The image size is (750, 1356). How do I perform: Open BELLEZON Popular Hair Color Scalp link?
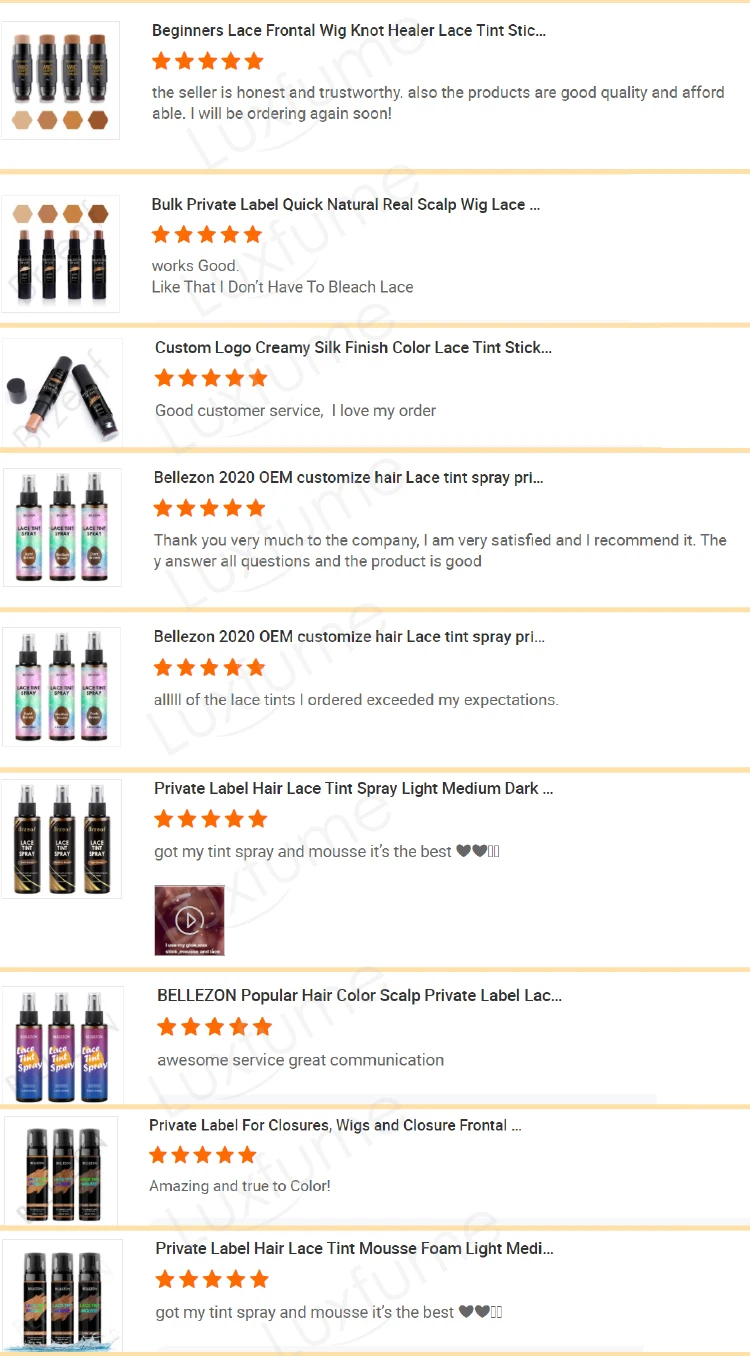359,996
